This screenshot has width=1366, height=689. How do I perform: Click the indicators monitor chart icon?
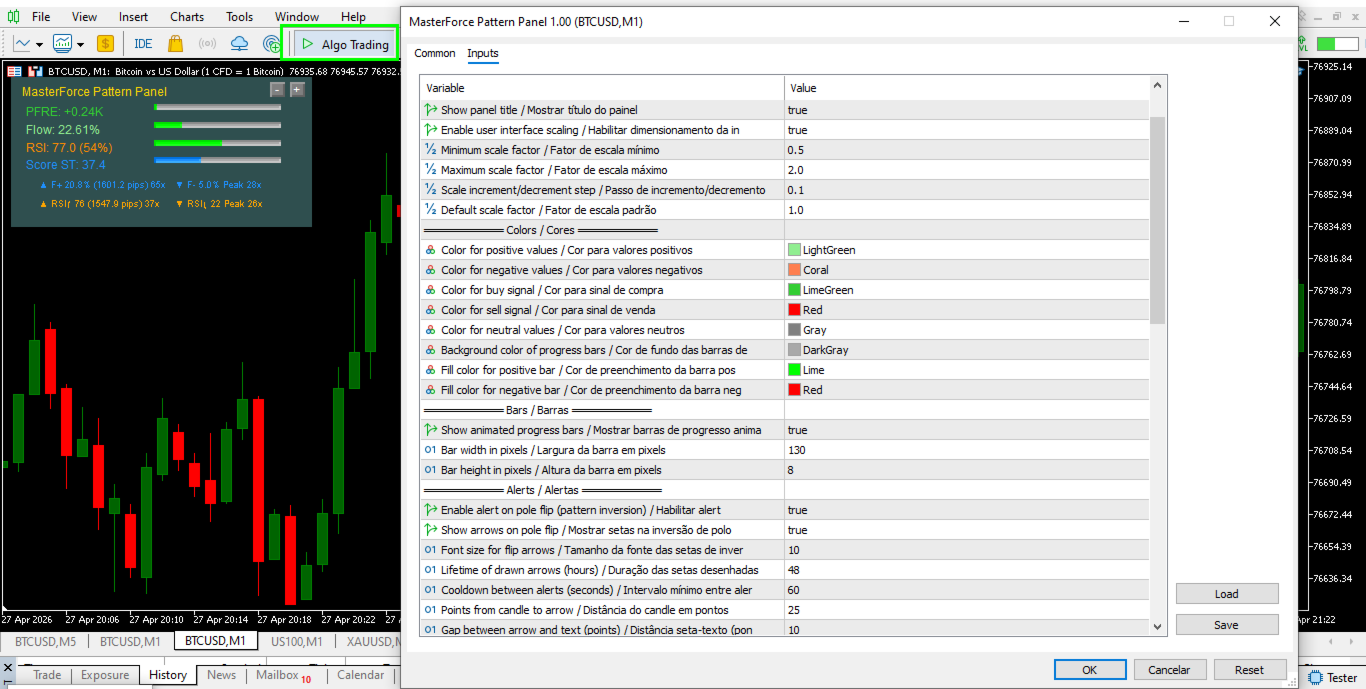(x=62, y=44)
